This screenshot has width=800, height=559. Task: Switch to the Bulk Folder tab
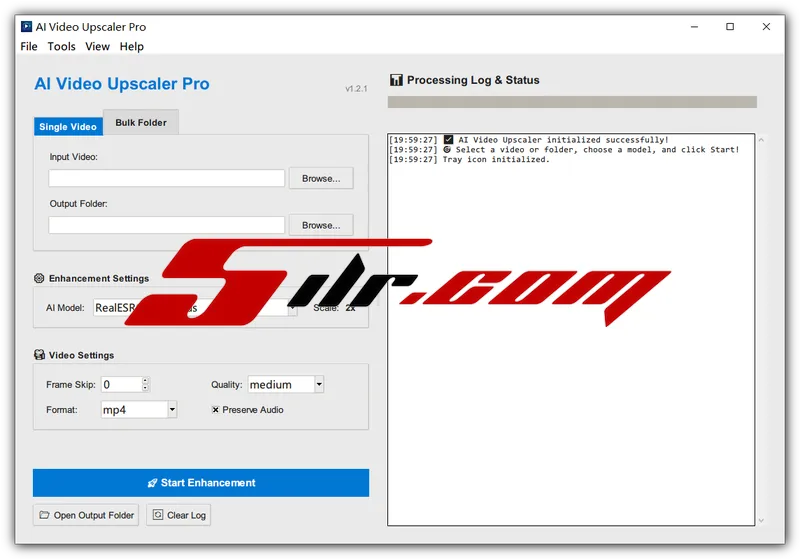point(140,123)
